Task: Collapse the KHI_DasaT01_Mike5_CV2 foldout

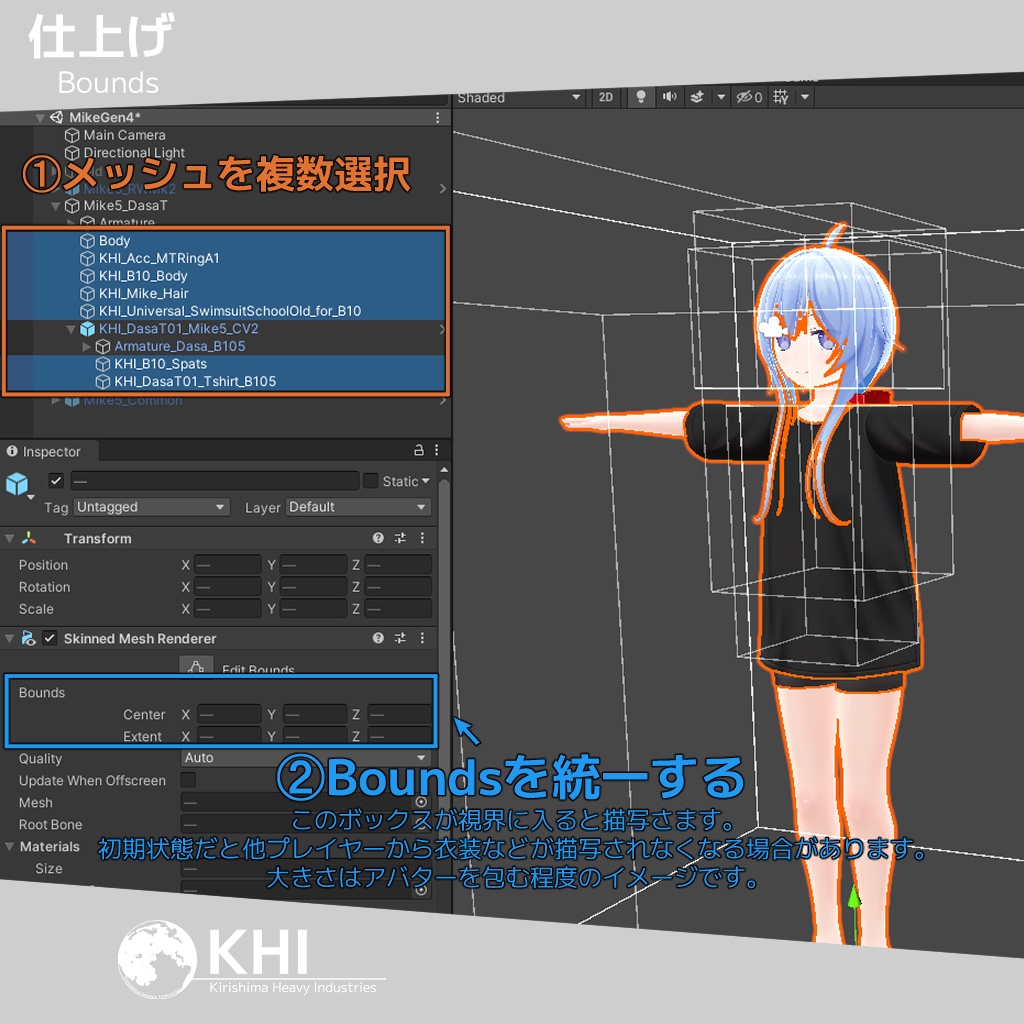Action: click(70, 328)
